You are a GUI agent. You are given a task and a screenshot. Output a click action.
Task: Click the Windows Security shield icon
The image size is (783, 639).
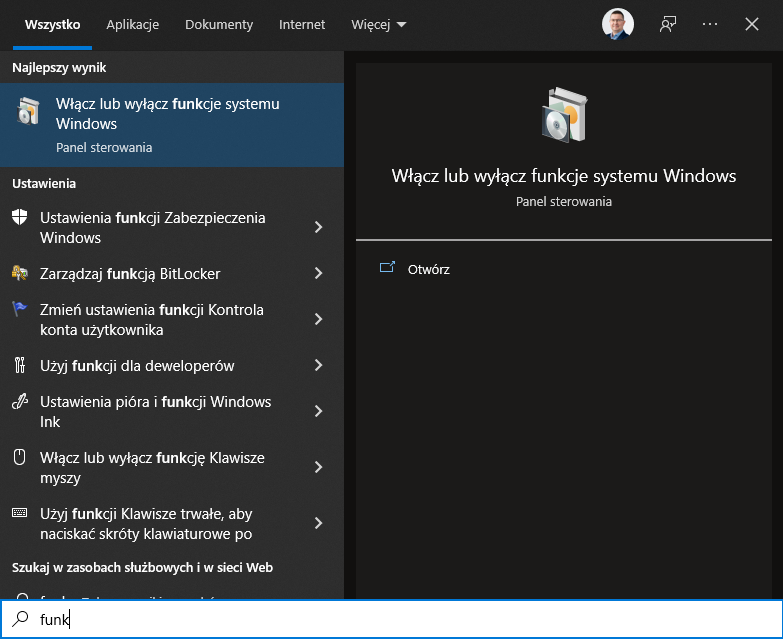tap(19, 217)
